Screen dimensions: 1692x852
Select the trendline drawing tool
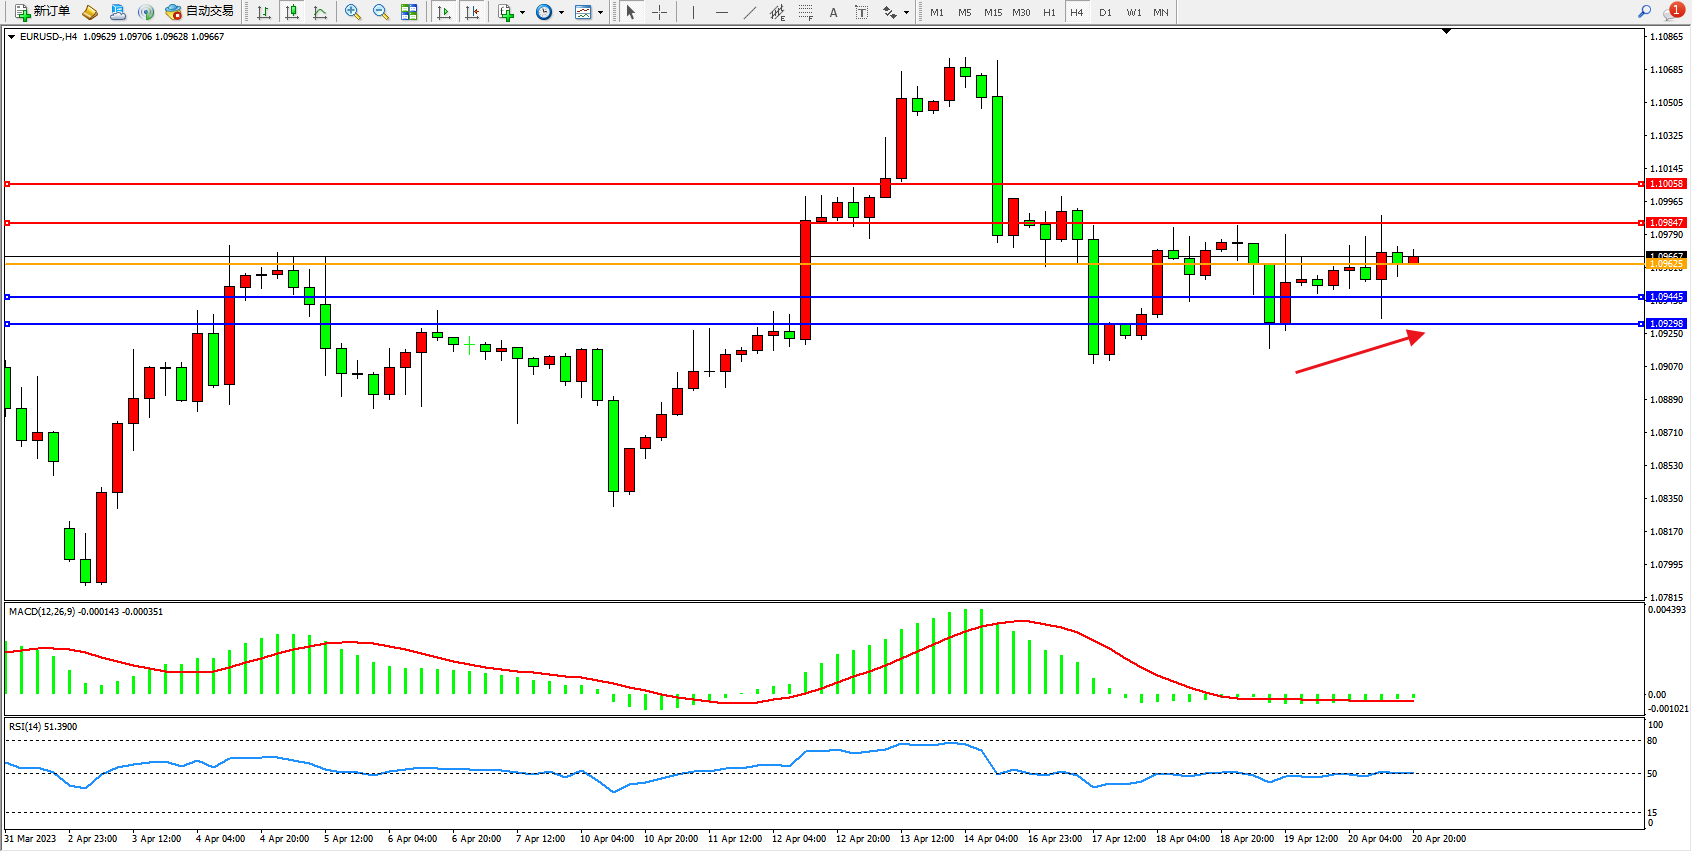coord(750,12)
